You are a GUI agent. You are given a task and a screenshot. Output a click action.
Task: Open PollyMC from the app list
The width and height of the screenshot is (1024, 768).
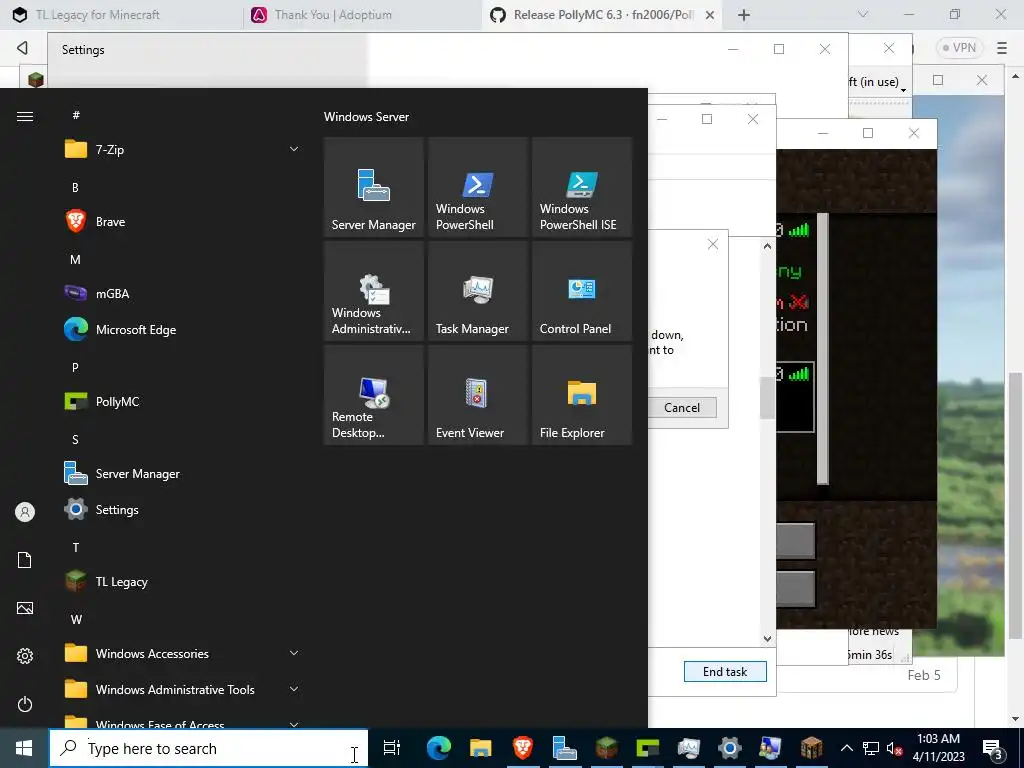[182, 402]
